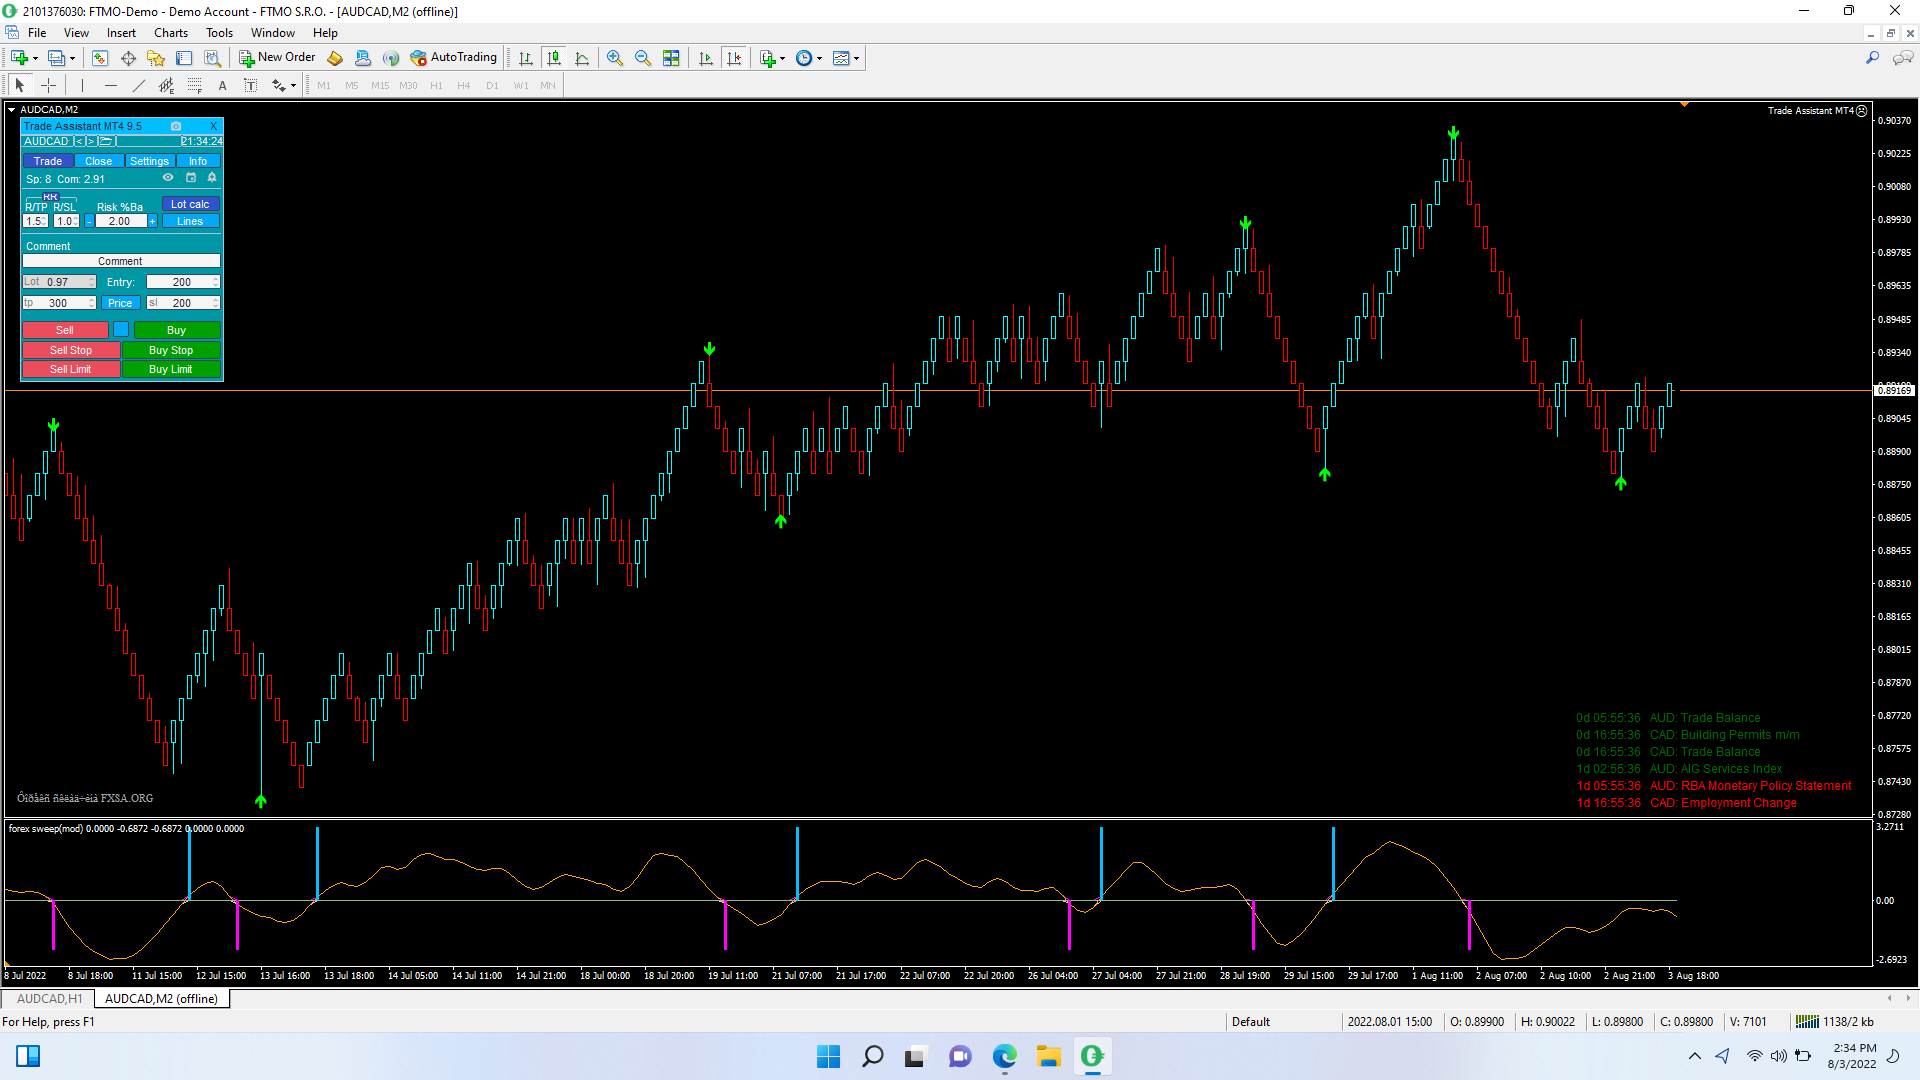
Task: Toggle the RR mode button
Action: (50, 197)
